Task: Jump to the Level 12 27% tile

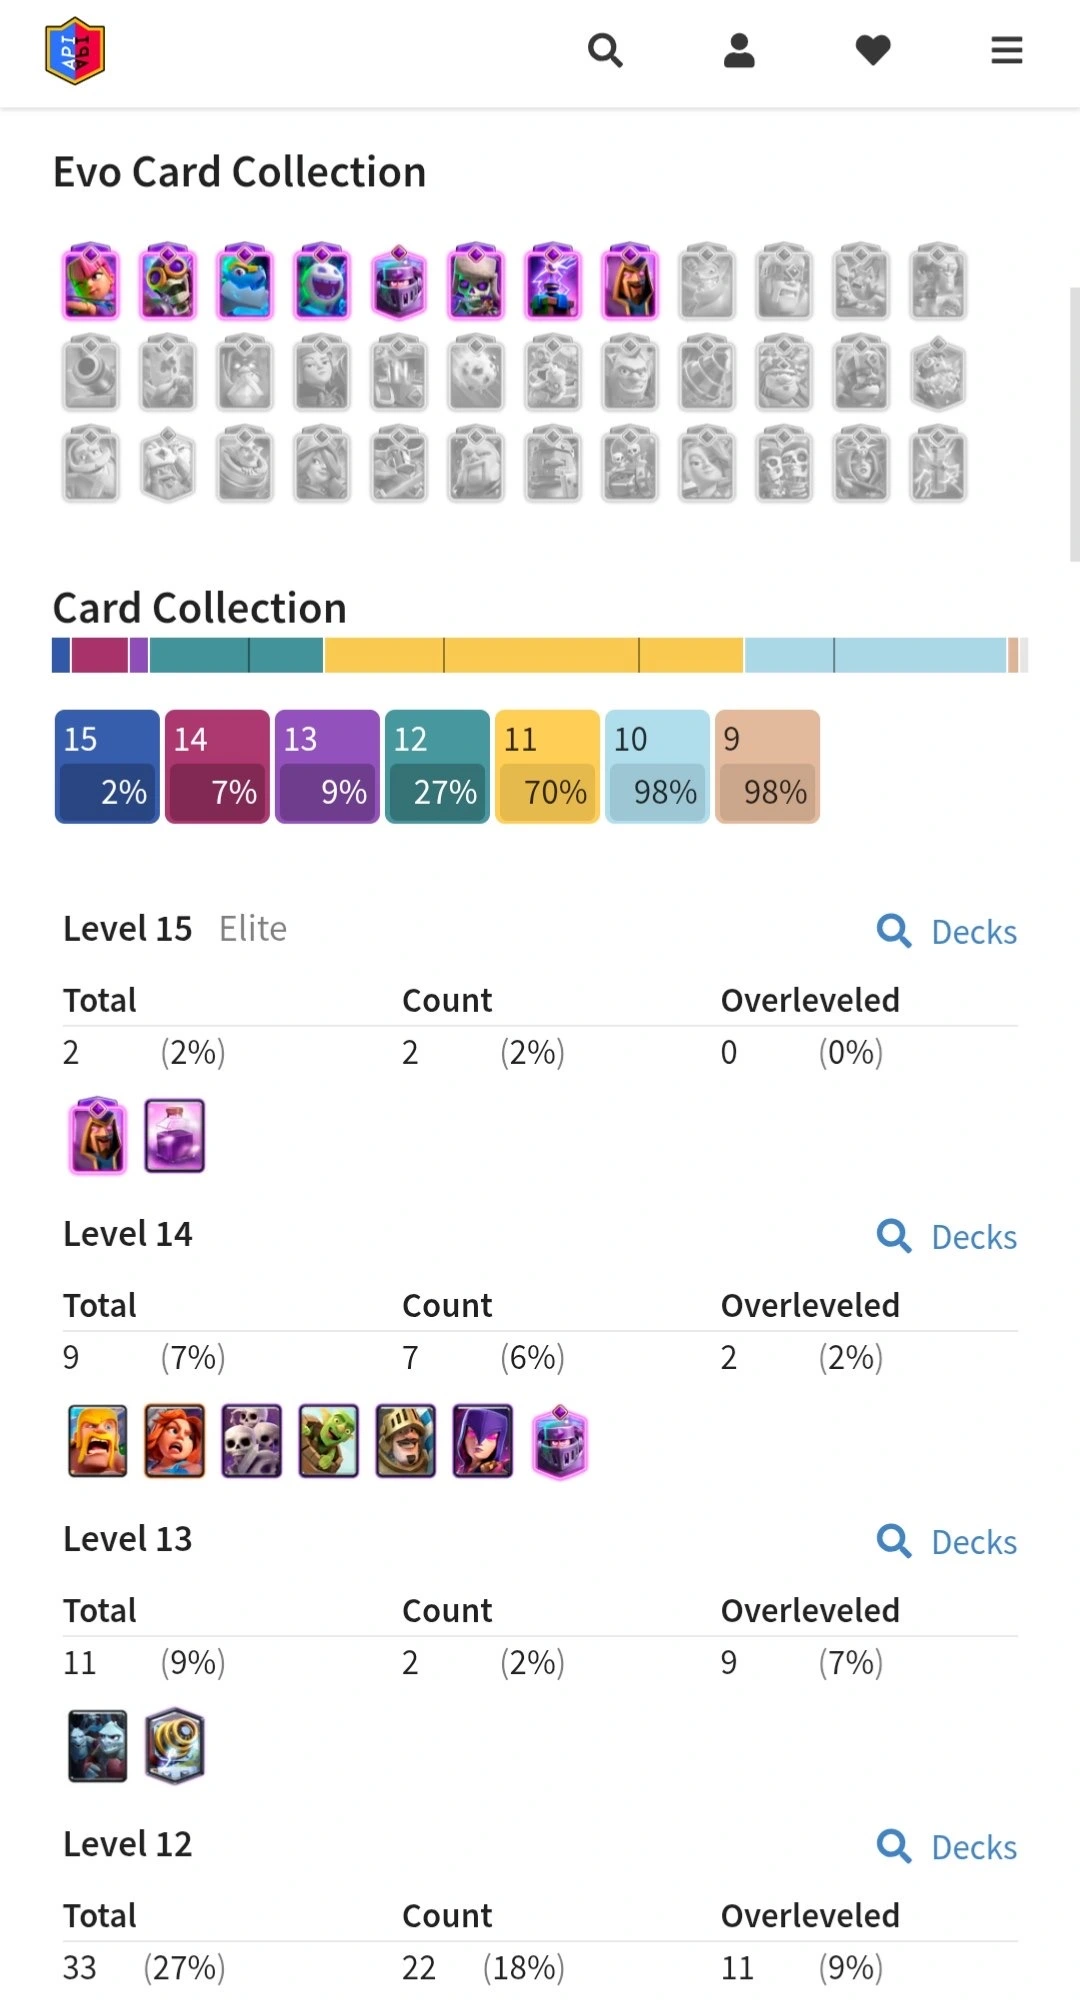Action: point(437,767)
